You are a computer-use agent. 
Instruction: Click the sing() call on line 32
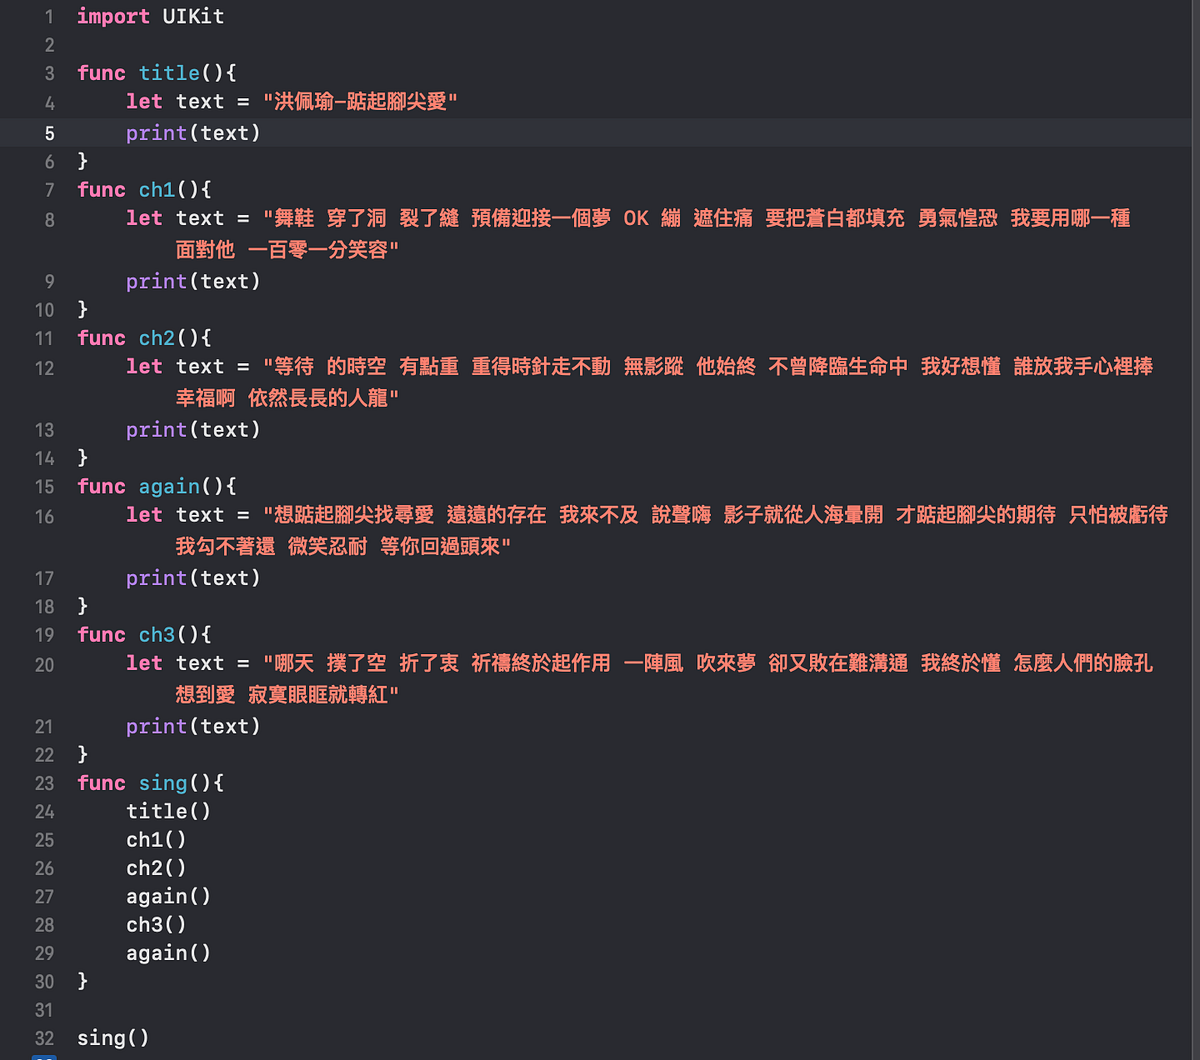(x=113, y=1038)
